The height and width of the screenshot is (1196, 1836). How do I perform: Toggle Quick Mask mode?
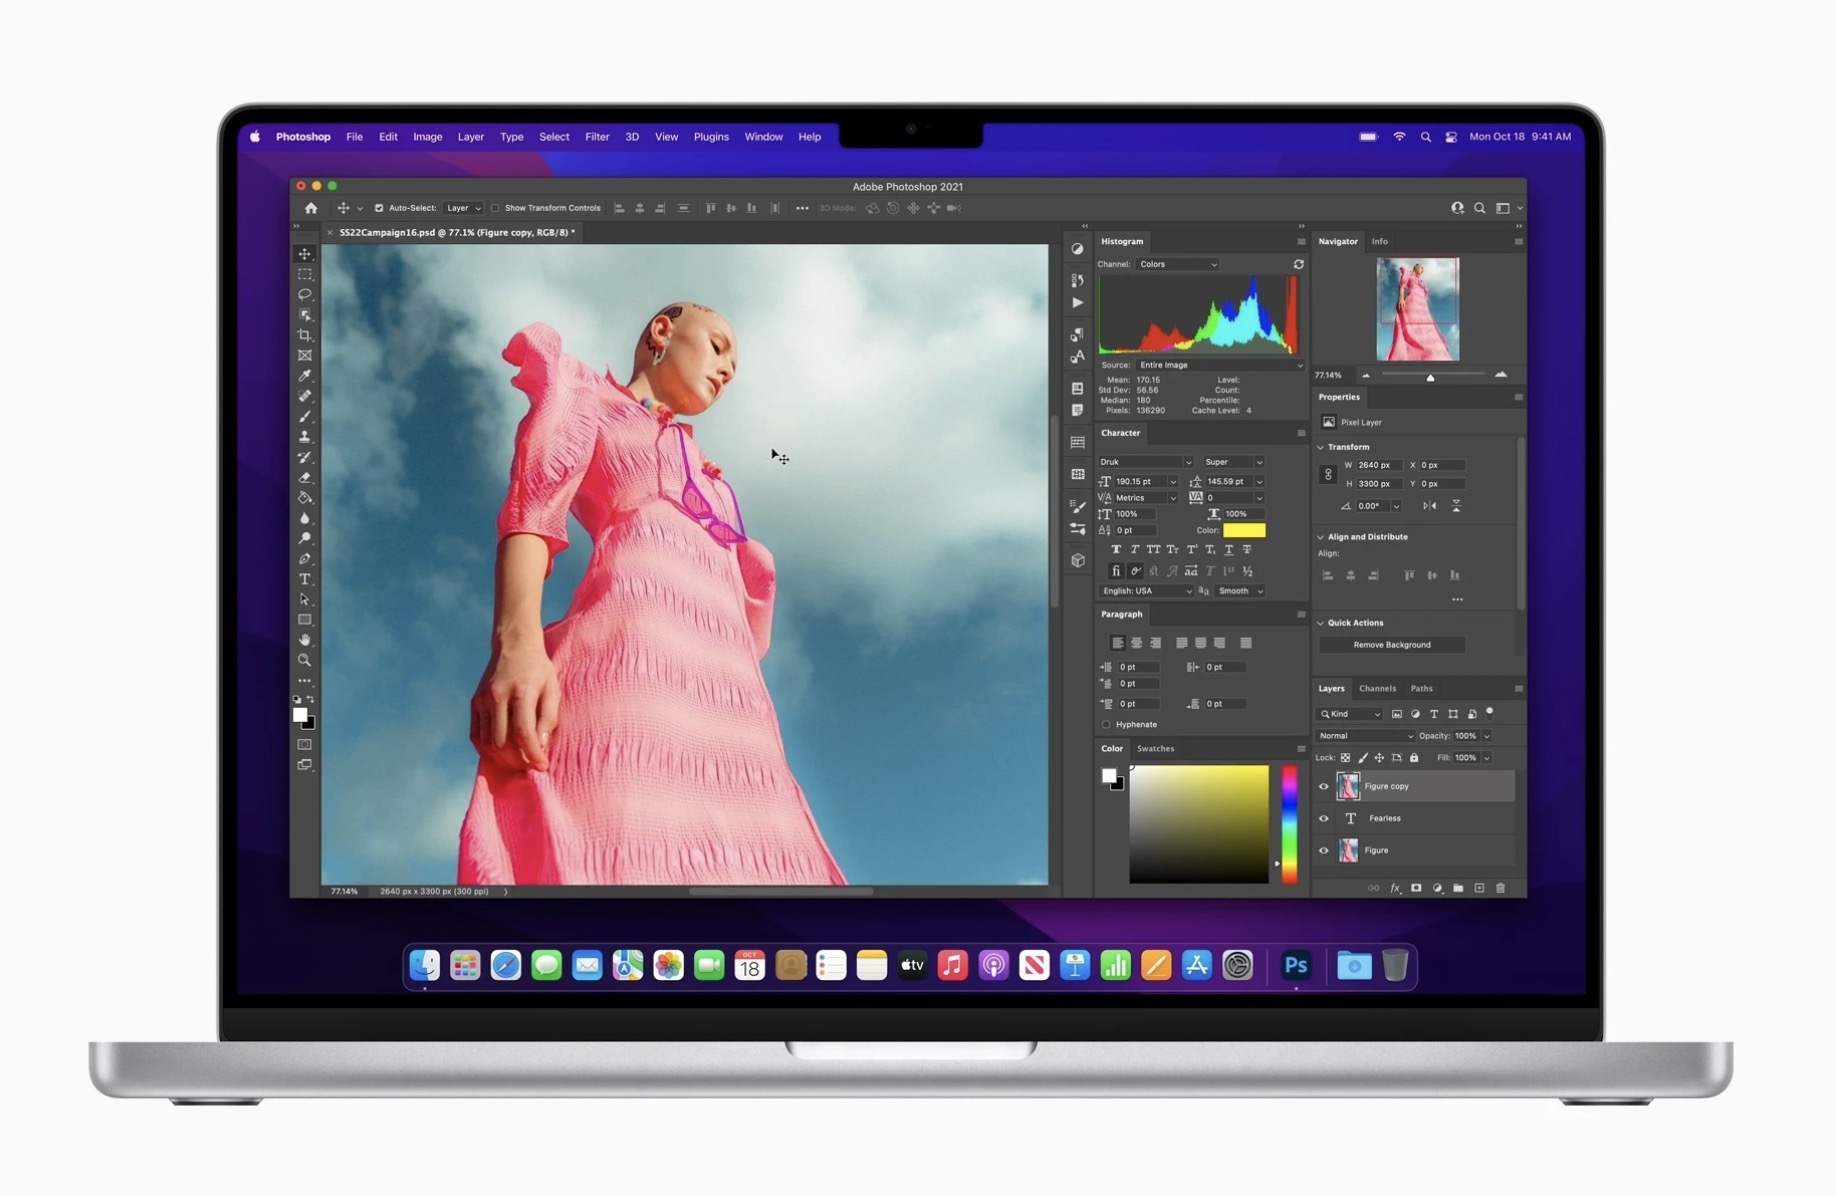tap(305, 744)
